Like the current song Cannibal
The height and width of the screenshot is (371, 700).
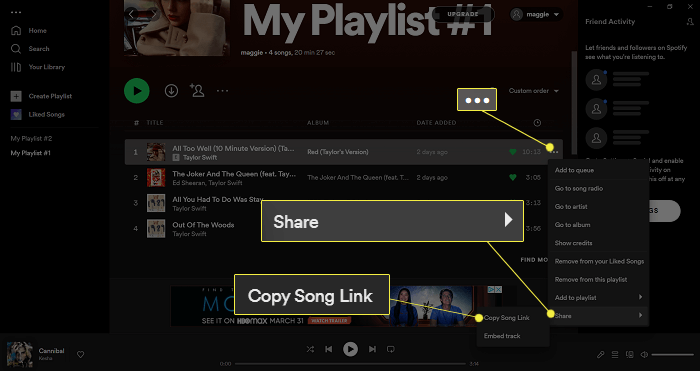[x=80, y=354]
